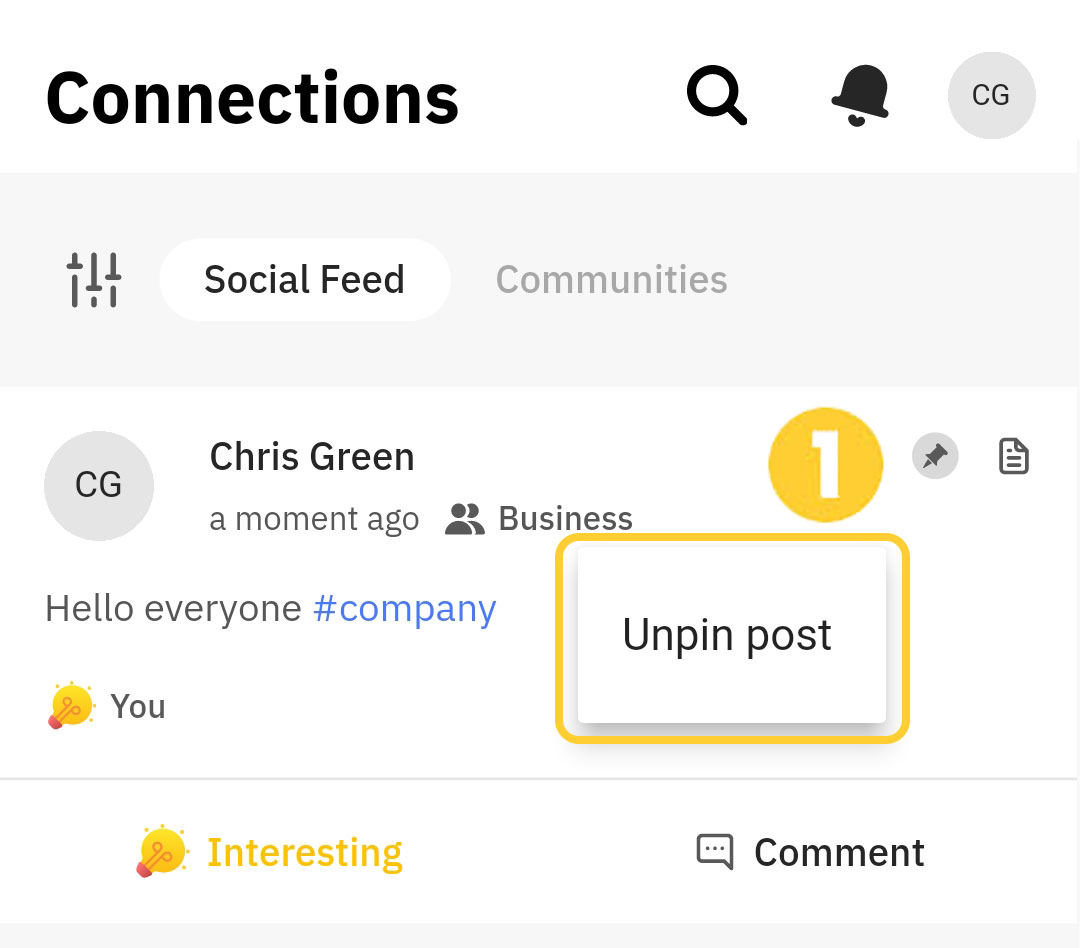Toggle the pin icon on post
This screenshot has height=948, width=1080.
pos(935,456)
